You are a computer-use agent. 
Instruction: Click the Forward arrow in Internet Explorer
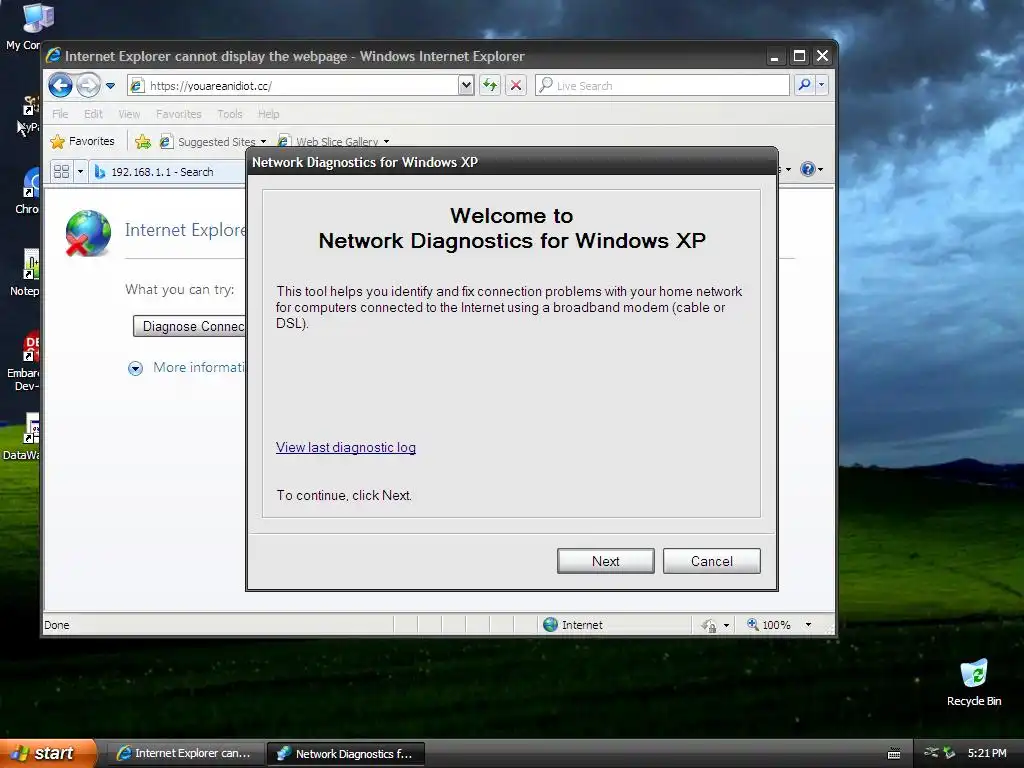[x=88, y=86]
